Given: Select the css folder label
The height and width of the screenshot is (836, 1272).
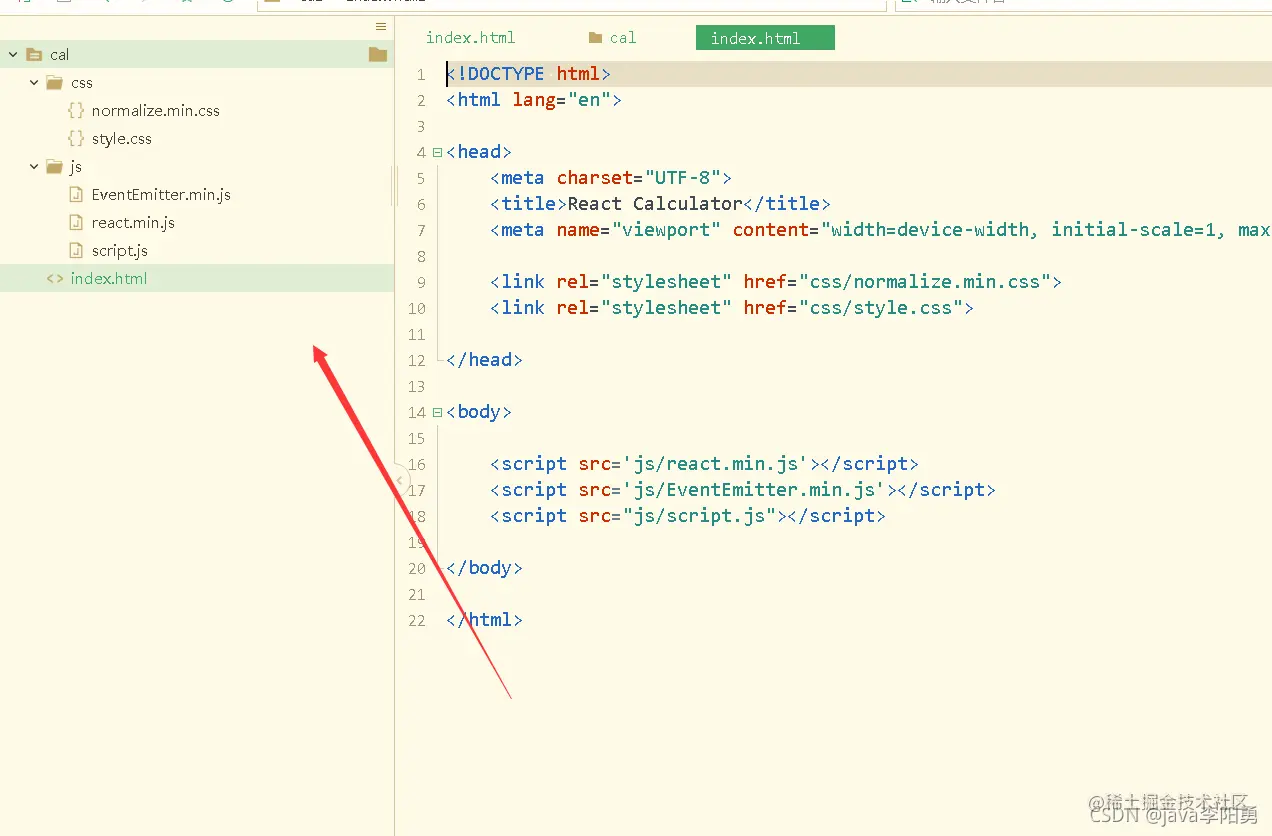Looking at the screenshot, I should tap(82, 83).
